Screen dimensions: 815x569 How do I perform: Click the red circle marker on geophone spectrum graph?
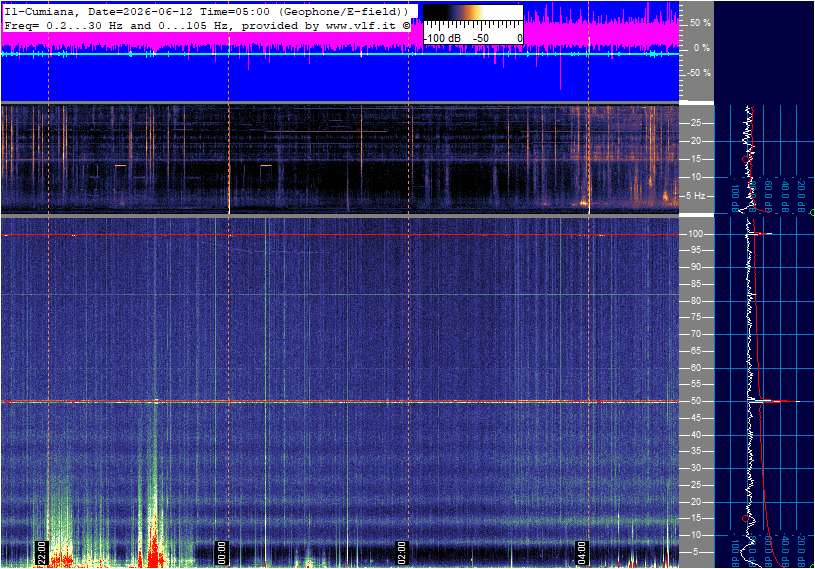pyautogui.click(x=745, y=159)
